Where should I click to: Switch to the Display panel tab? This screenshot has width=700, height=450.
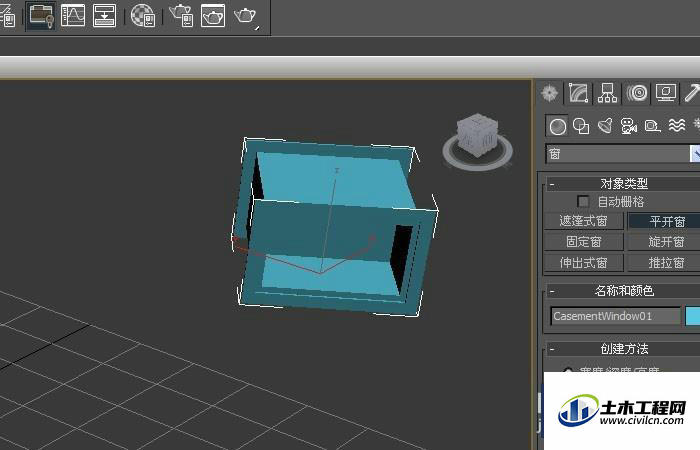[666, 93]
